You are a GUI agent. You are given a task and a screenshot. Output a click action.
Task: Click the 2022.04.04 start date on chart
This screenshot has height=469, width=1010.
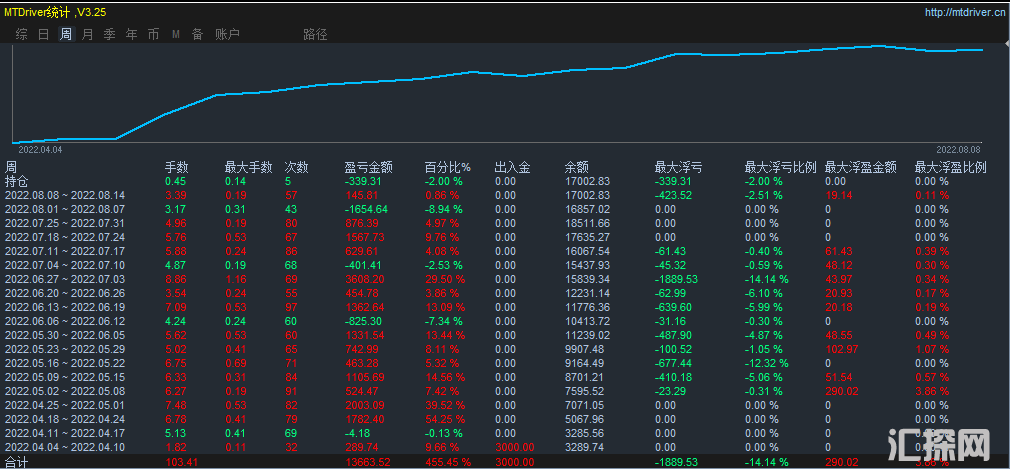(x=40, y=148)
